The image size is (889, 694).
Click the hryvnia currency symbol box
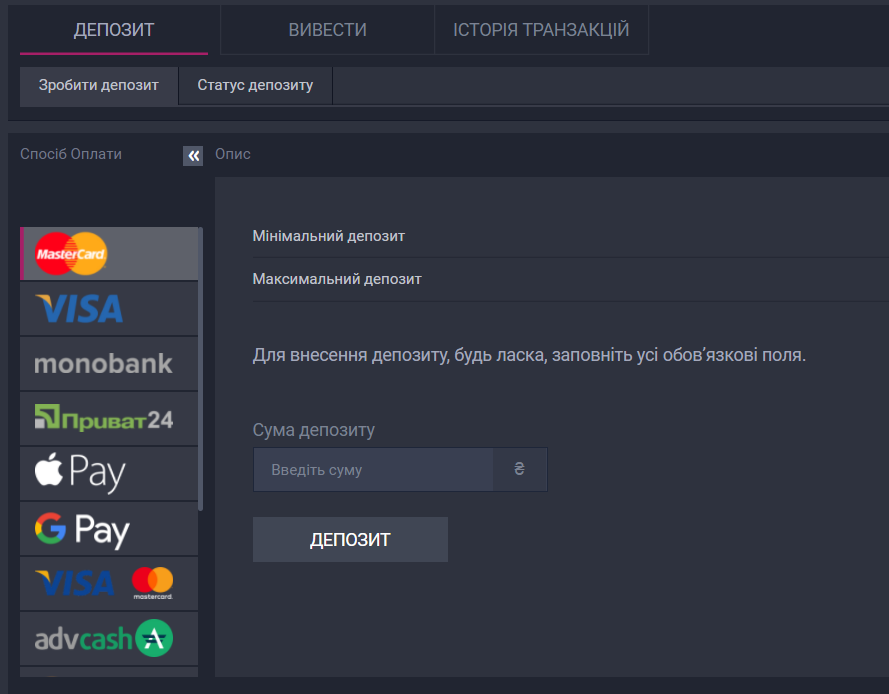click(520, 469)
